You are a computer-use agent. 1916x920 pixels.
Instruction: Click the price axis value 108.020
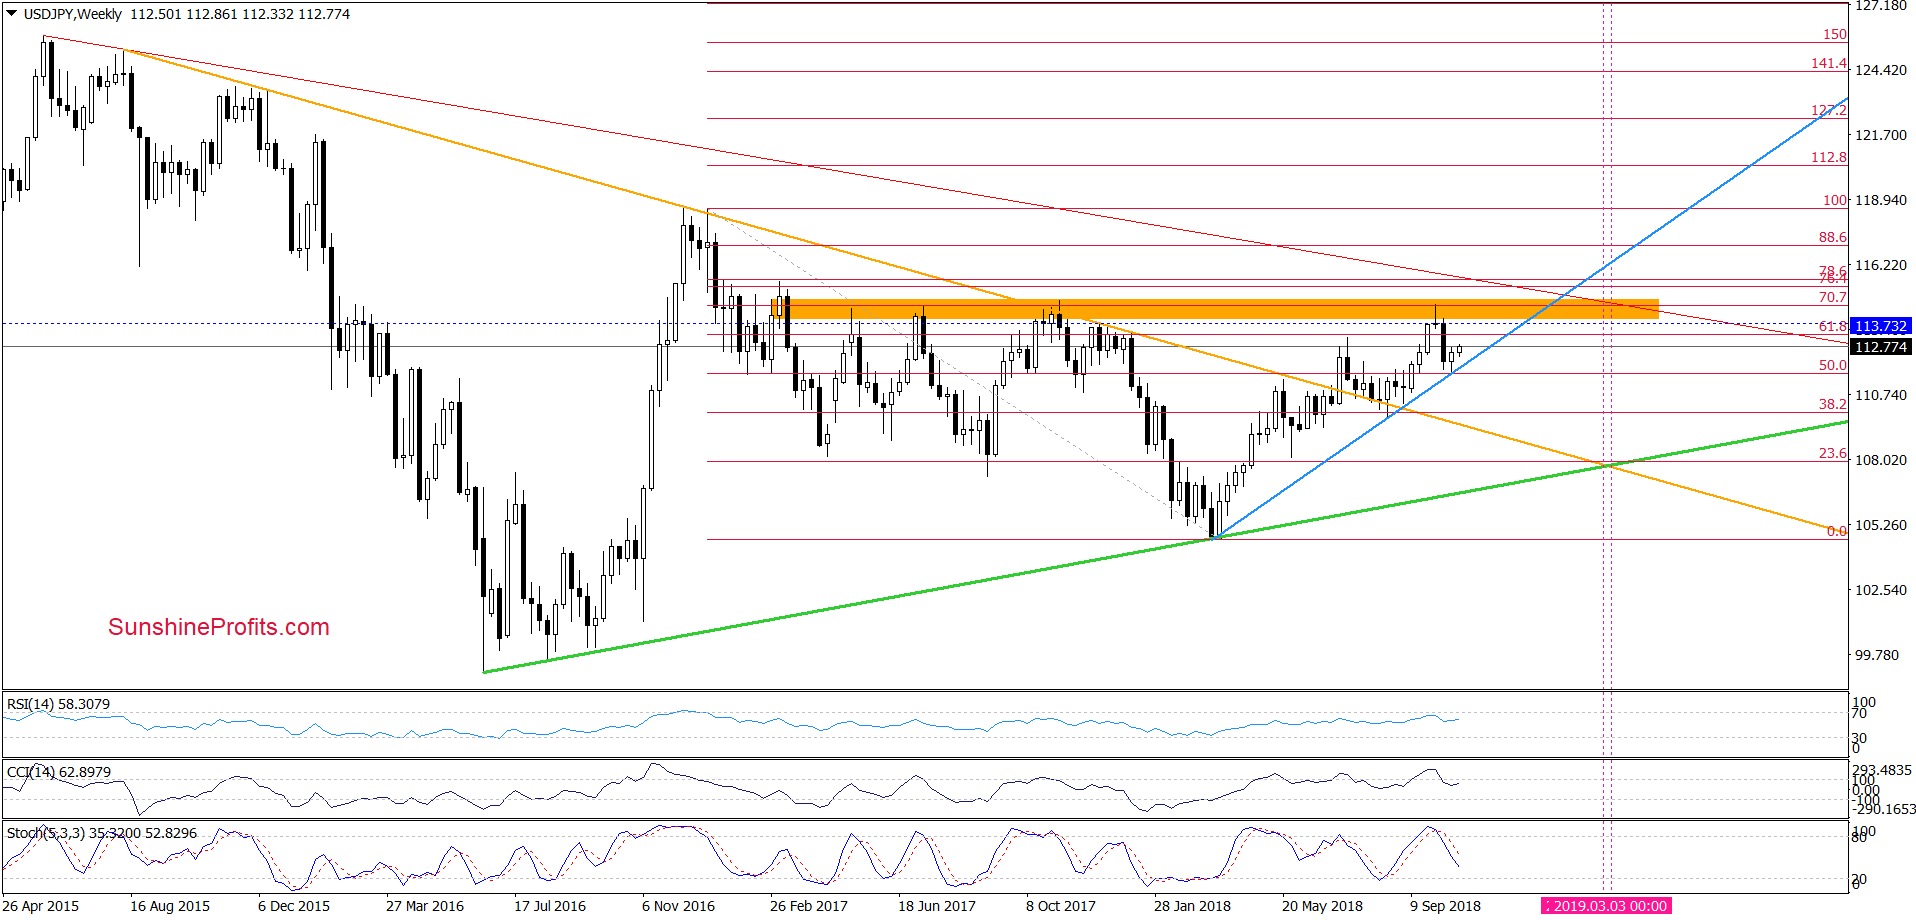[1881, 460]
